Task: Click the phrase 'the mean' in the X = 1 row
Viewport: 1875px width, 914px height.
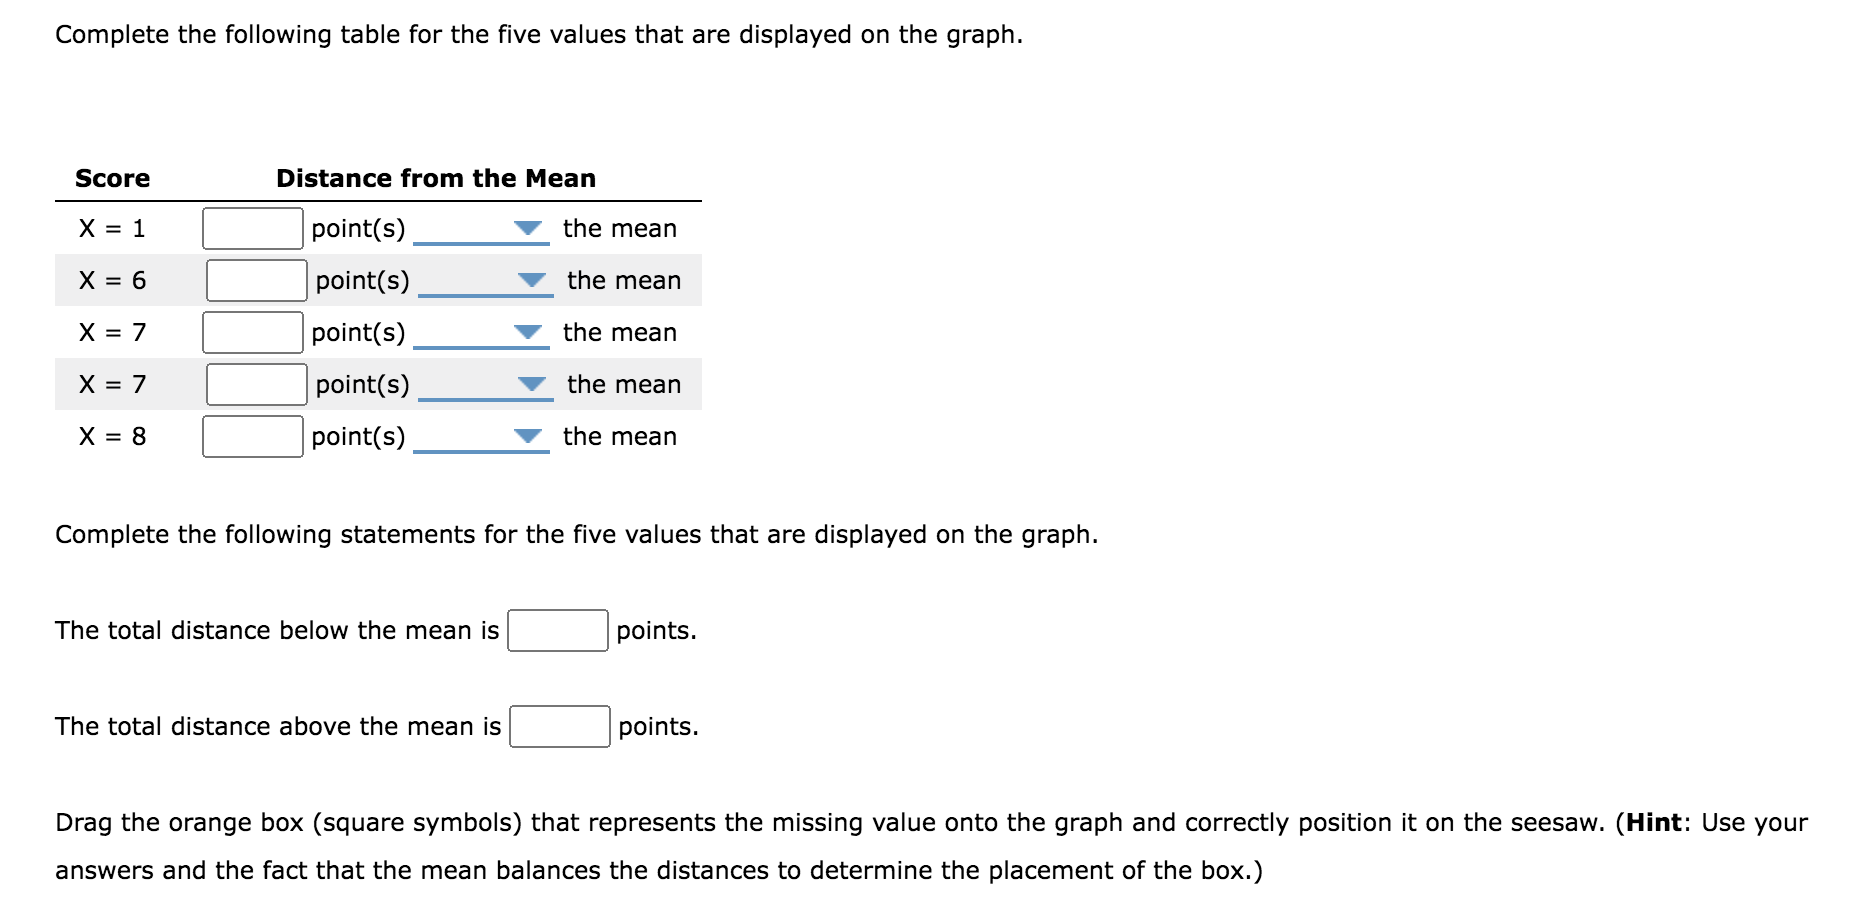Action: [x=620, y=228]
